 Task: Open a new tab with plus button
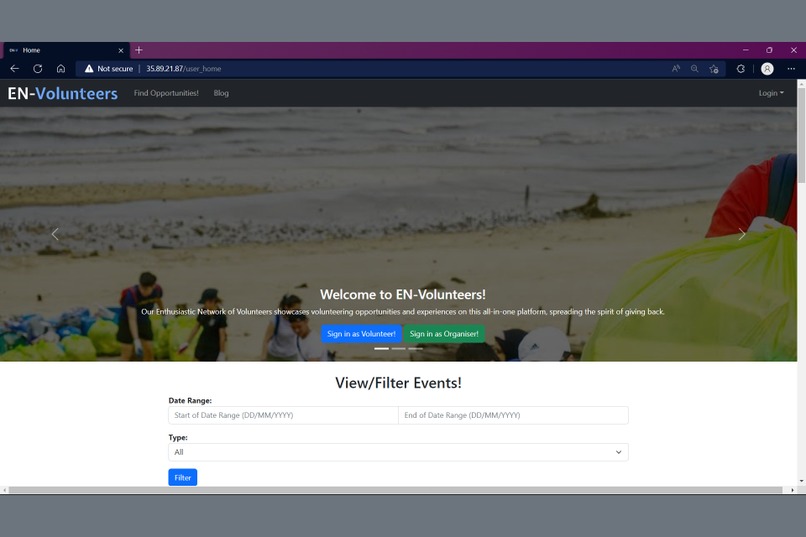pos(139,50)
